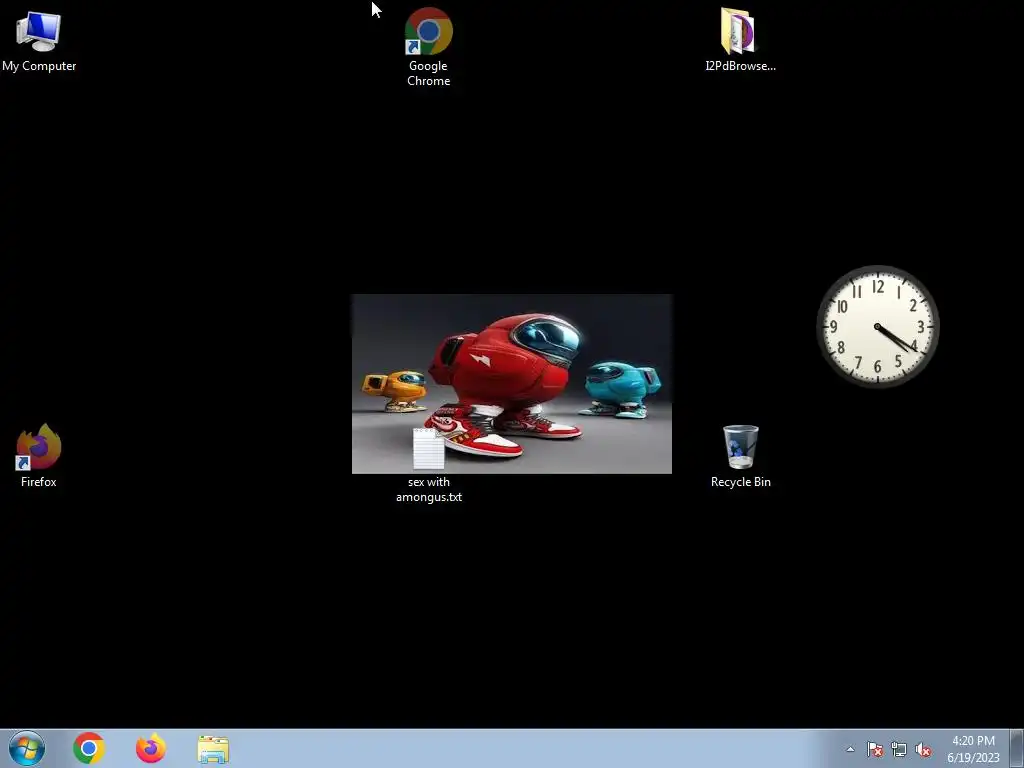Click the 'Google Chrome' desktop label text
Screen dimensions: 1024x768
tap(428, 73)
